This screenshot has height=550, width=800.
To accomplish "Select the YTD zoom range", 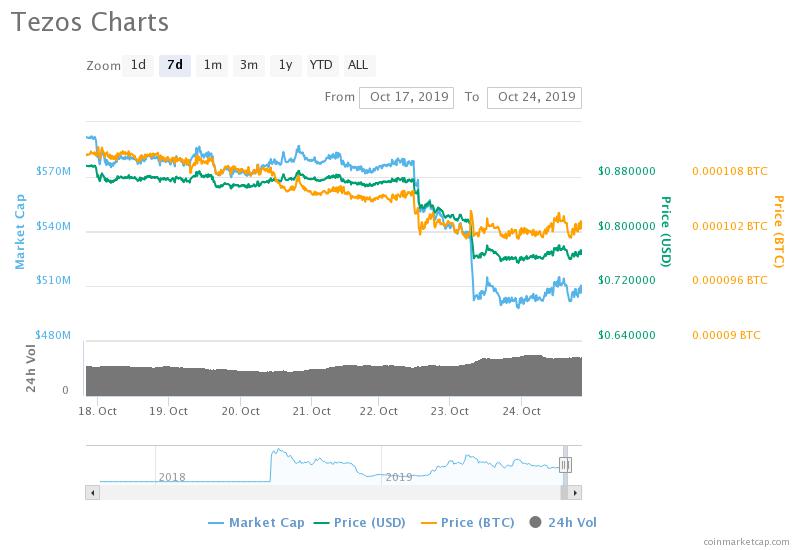I will (x=321, y=65).
